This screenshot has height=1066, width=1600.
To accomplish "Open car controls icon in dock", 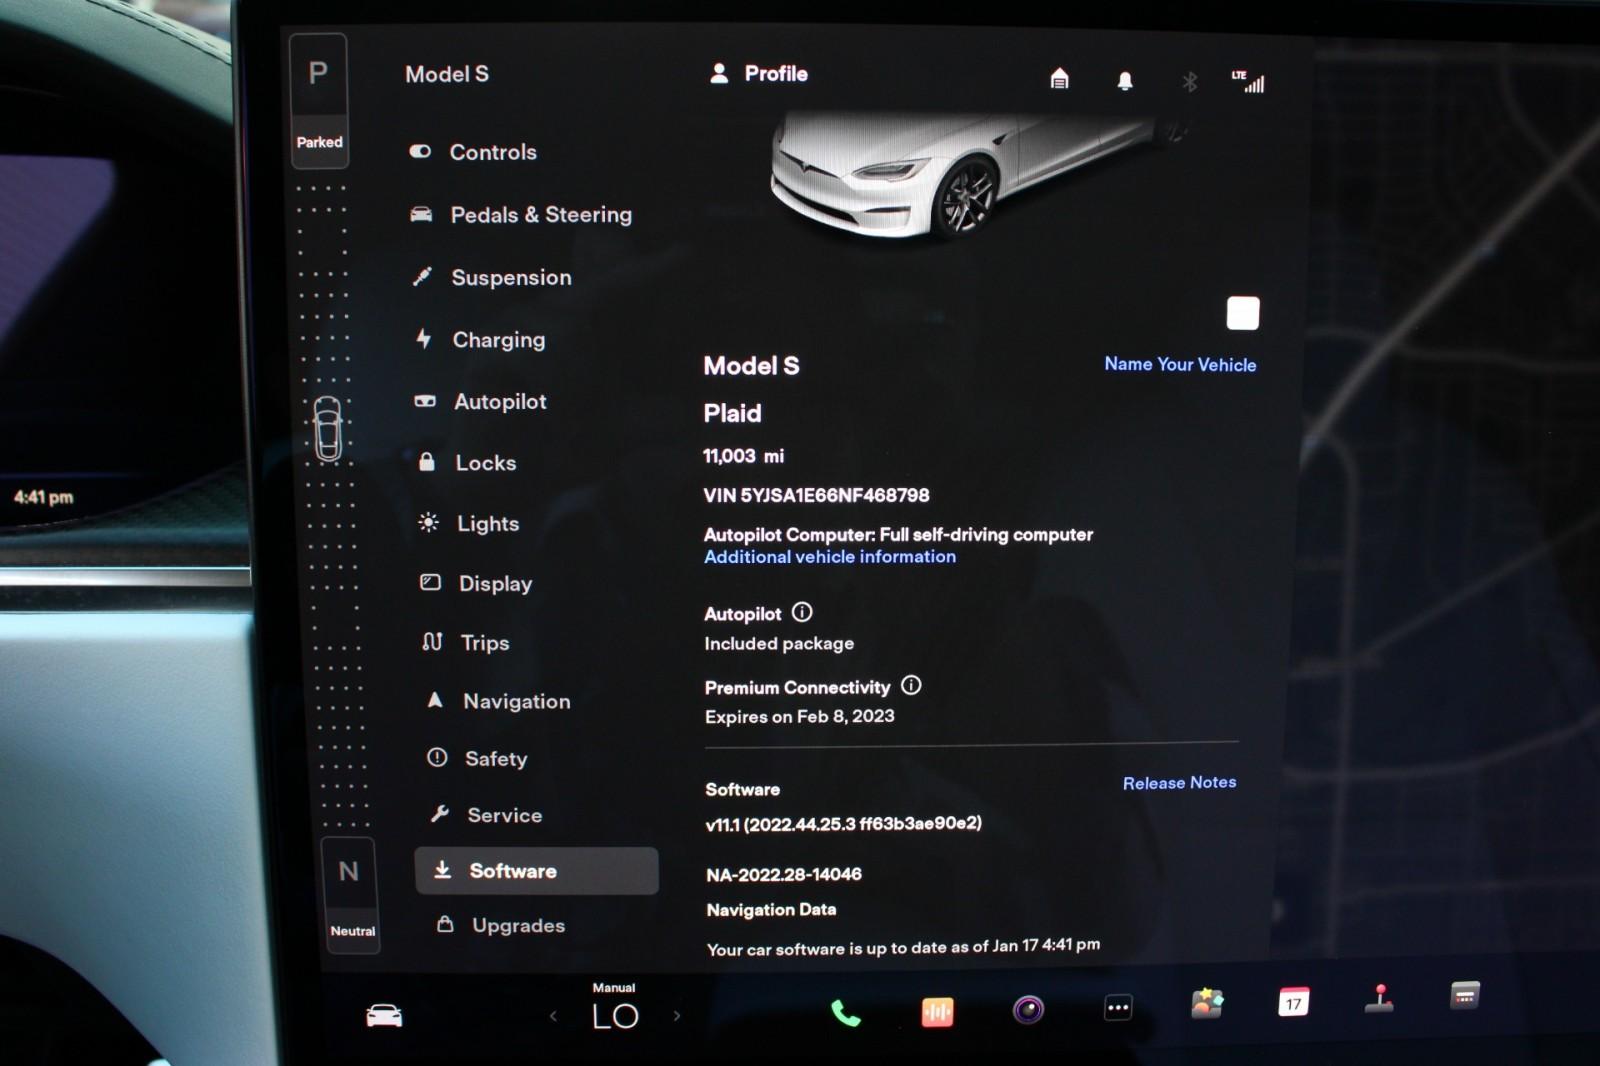I will 384,1016.
